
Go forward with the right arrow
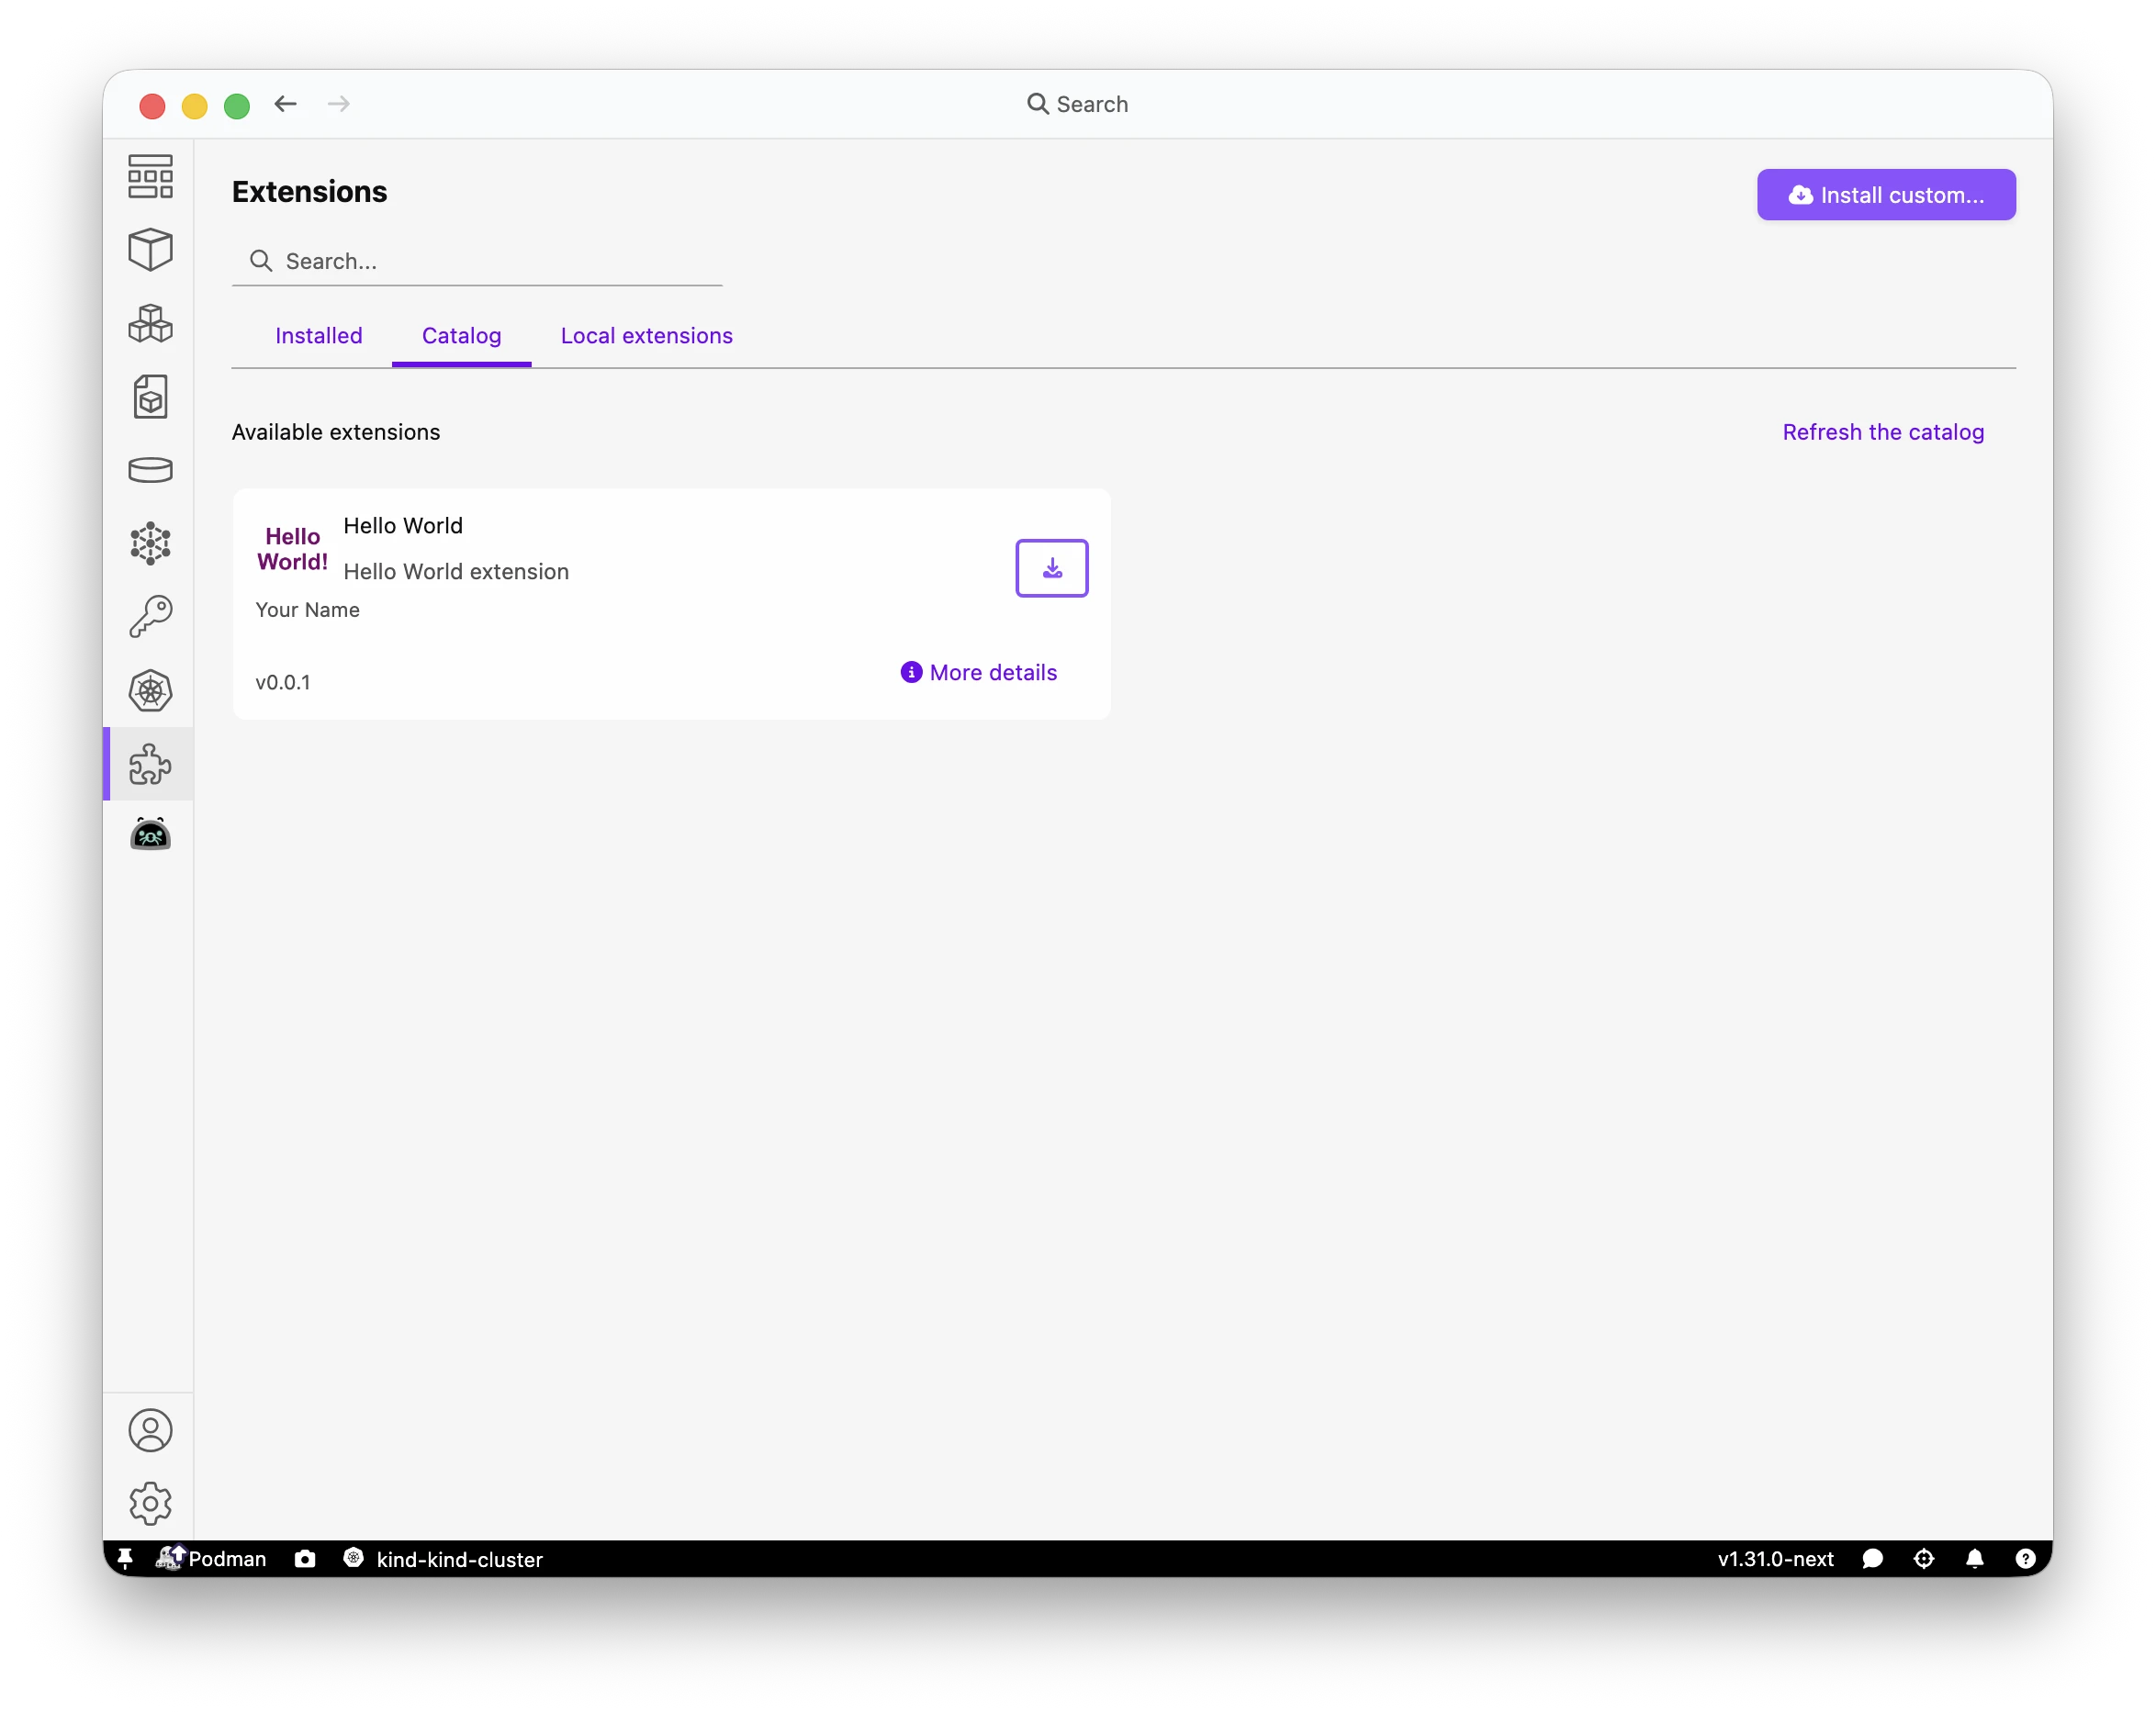coord(339,104)
